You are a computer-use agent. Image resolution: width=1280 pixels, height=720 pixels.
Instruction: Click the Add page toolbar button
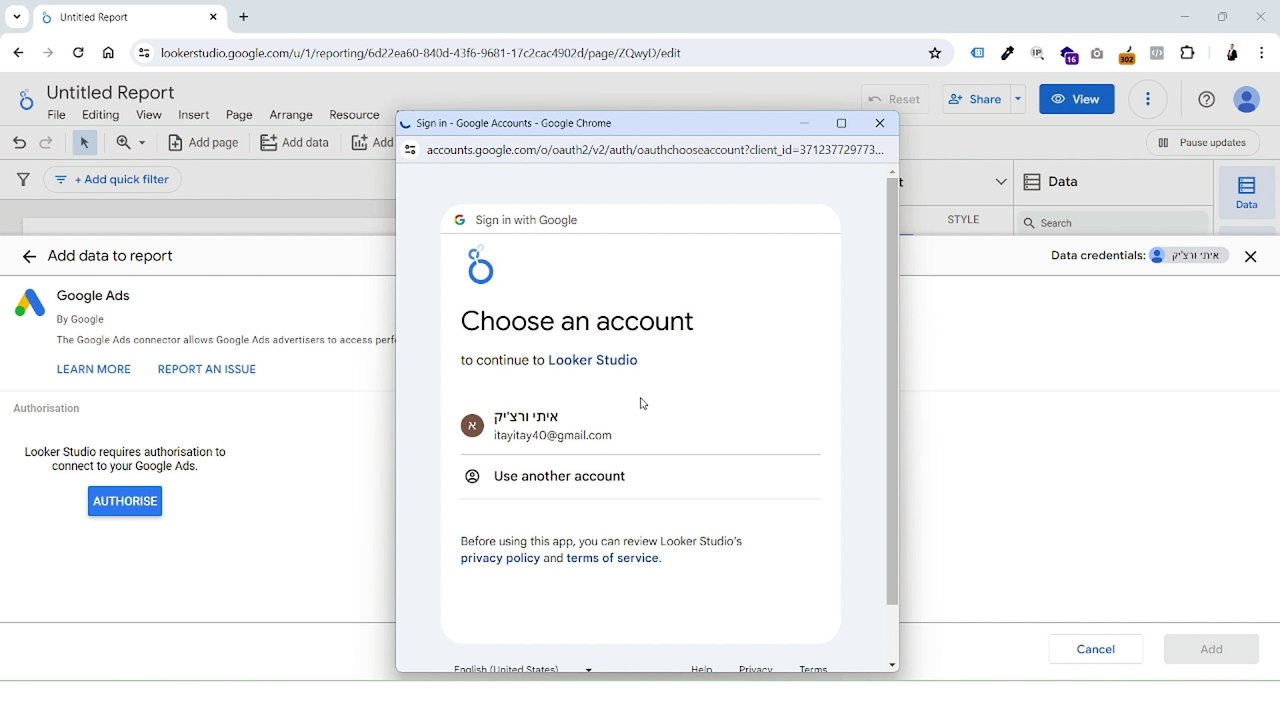click(x=203, y=143)
